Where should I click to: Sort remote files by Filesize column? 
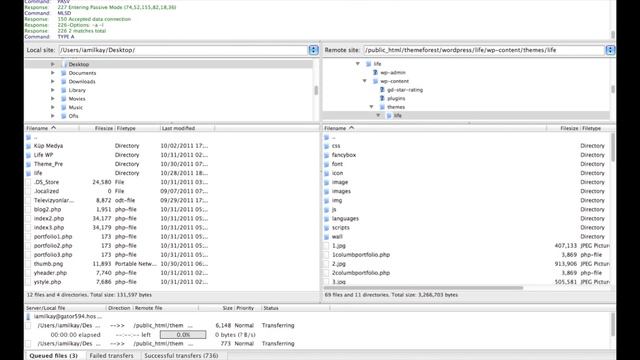point(563,128)
